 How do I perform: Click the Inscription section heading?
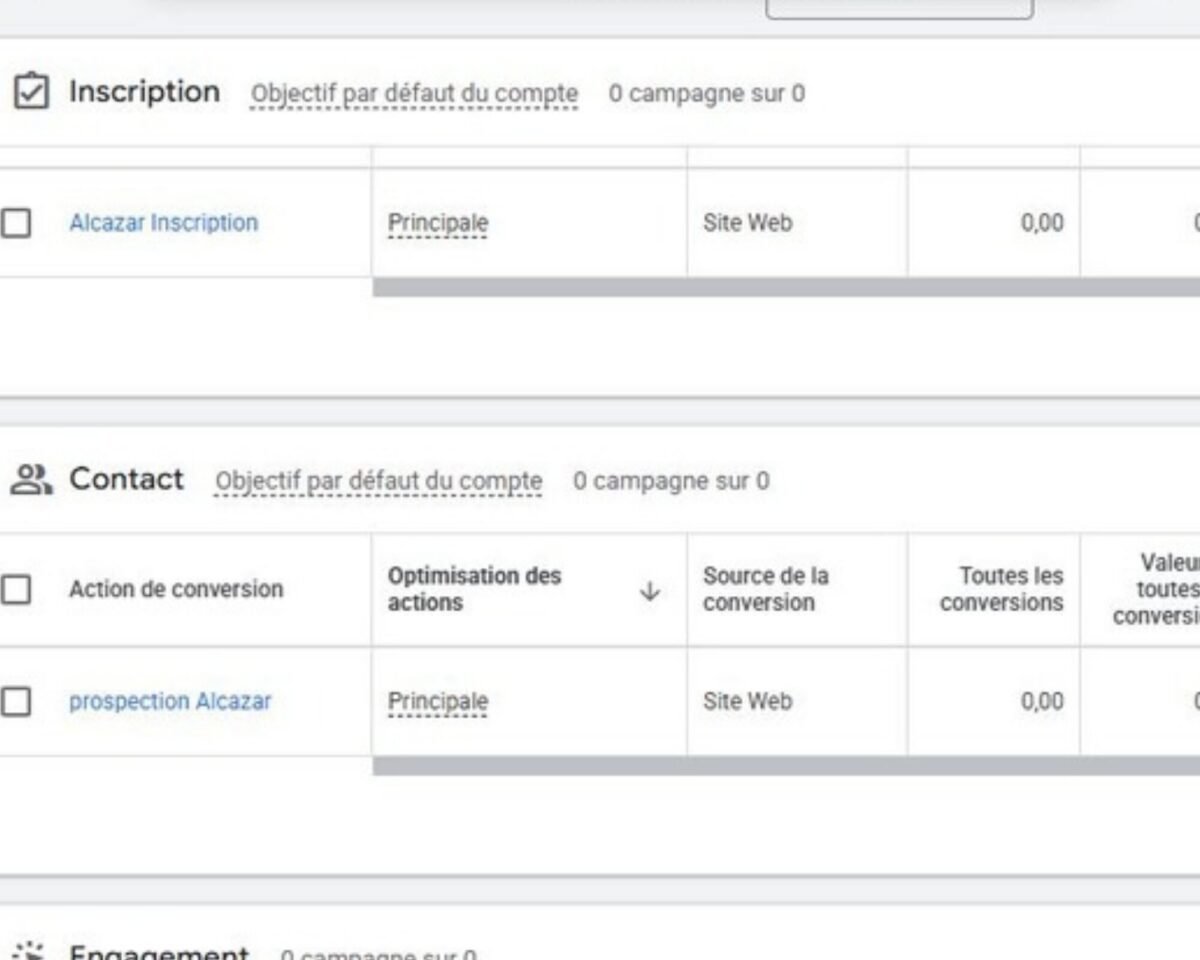pyautogui.click(x=144, y=92)
